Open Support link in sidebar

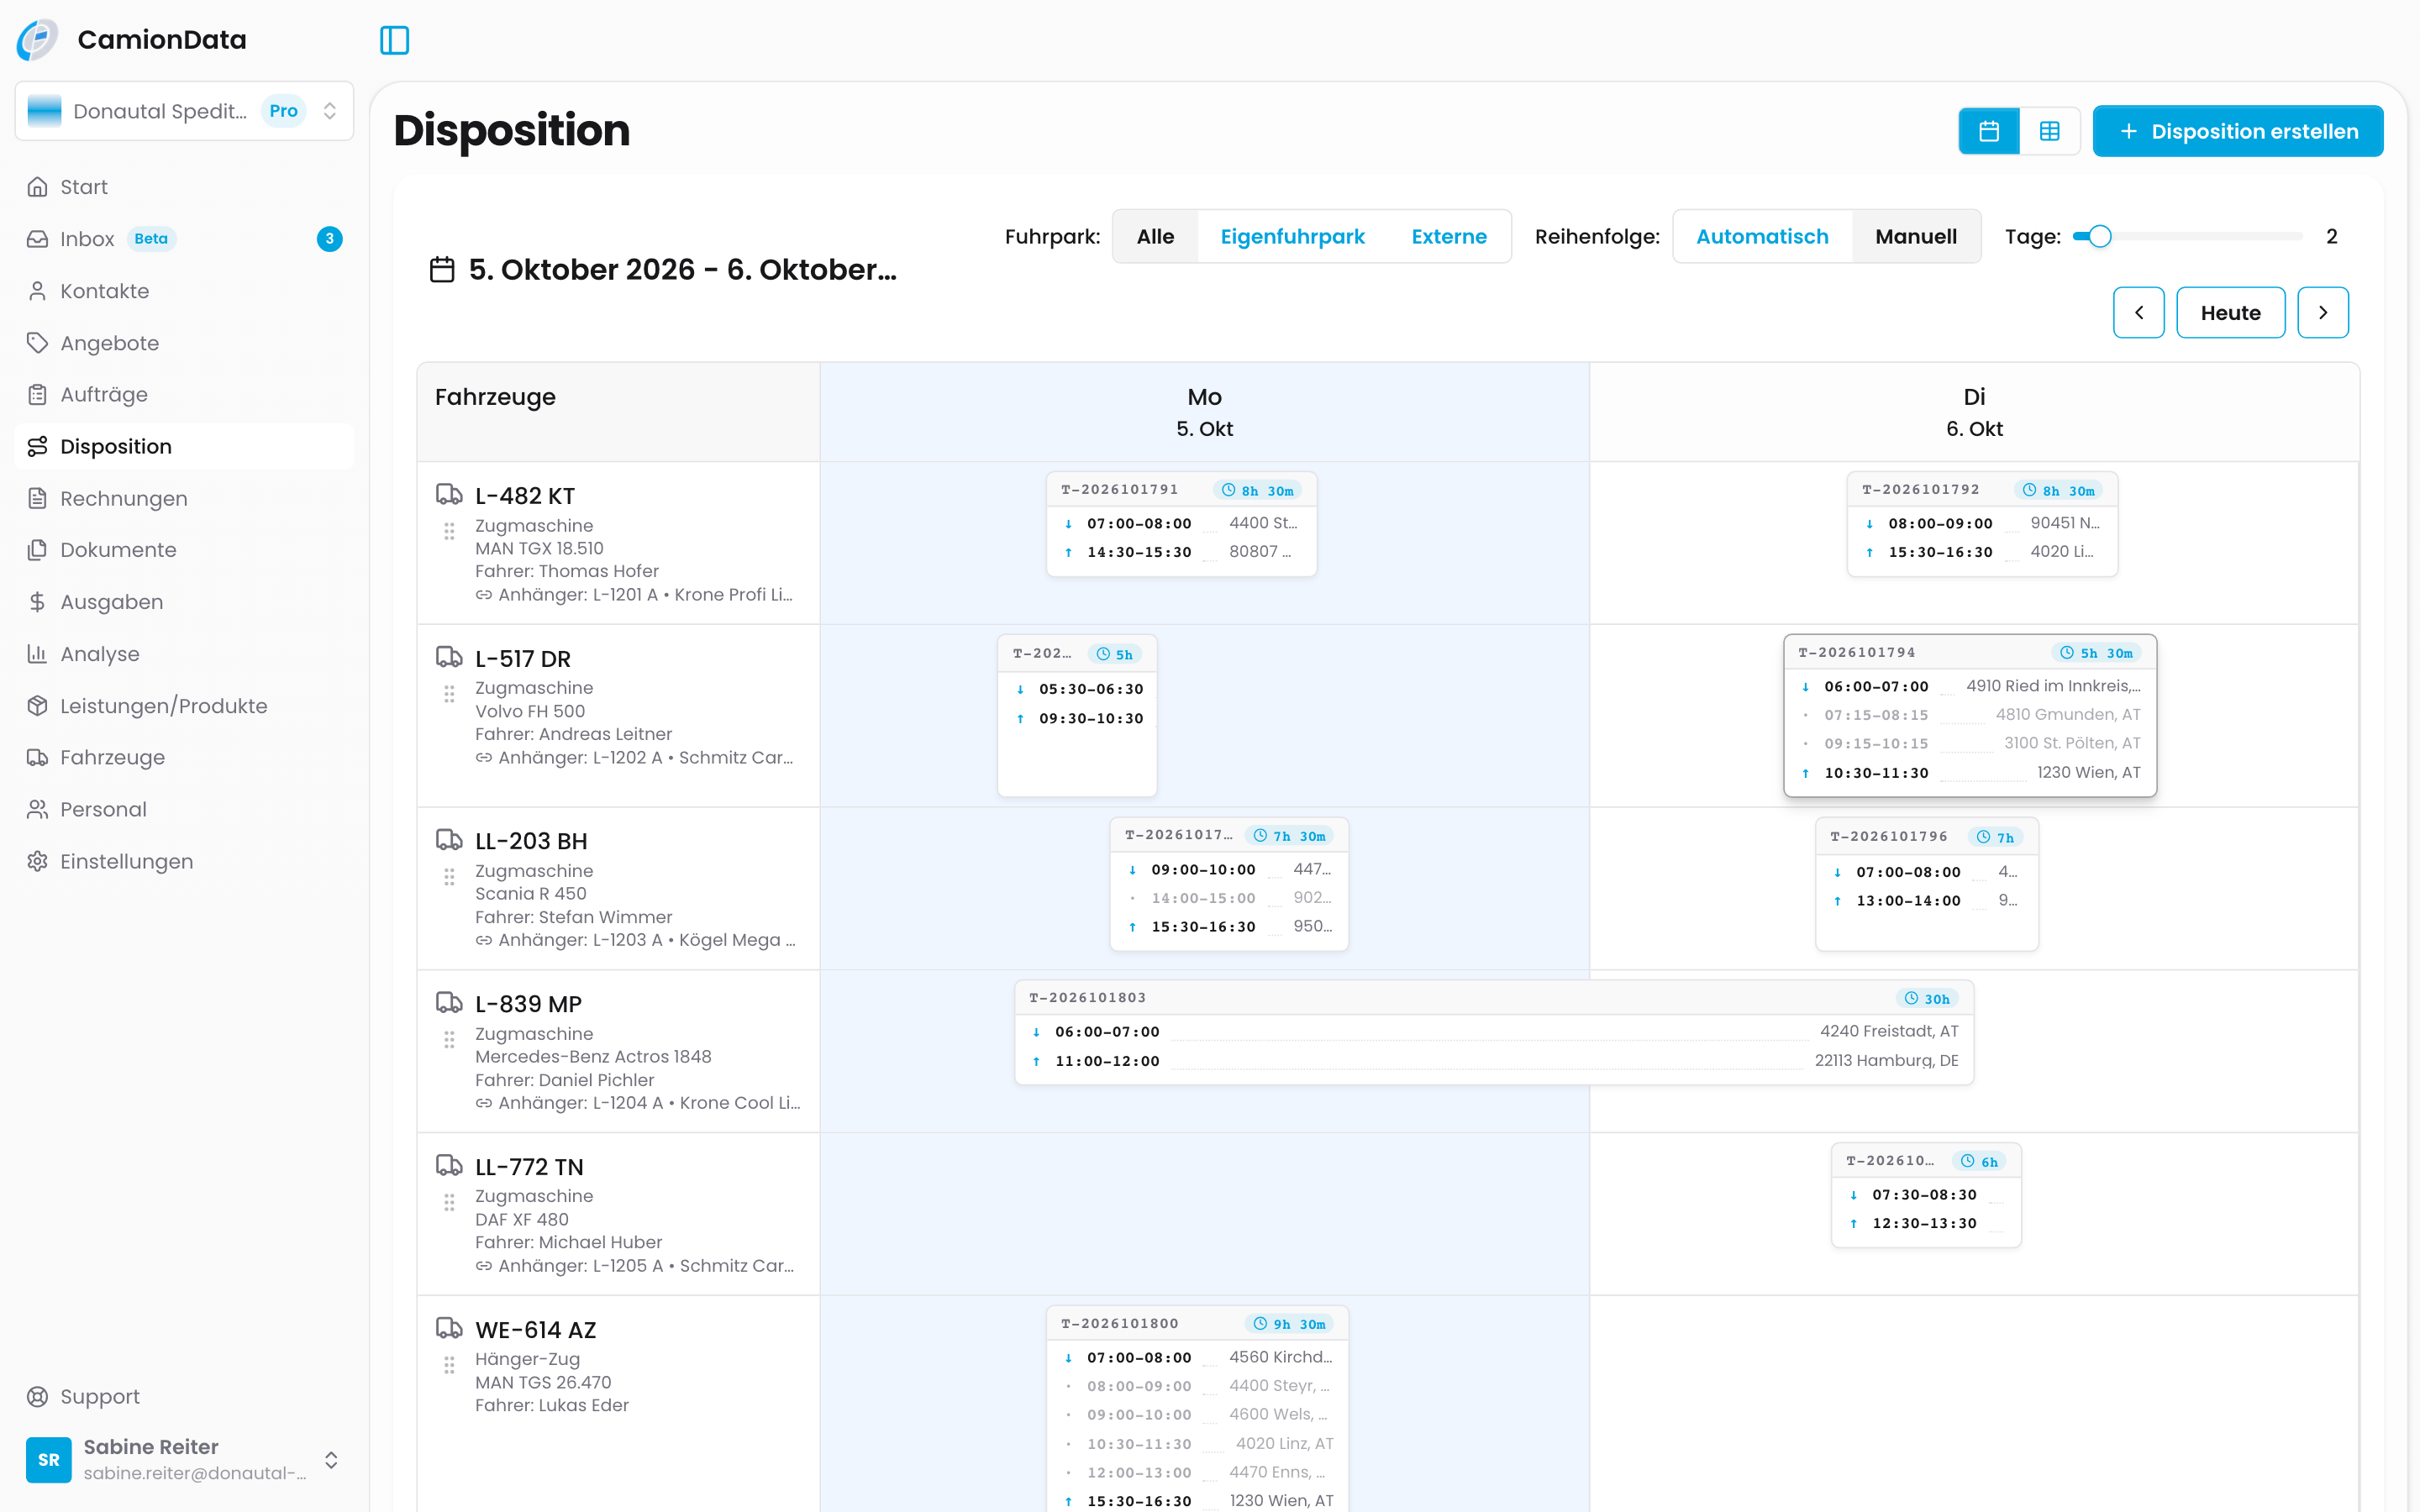(184, 1396)
